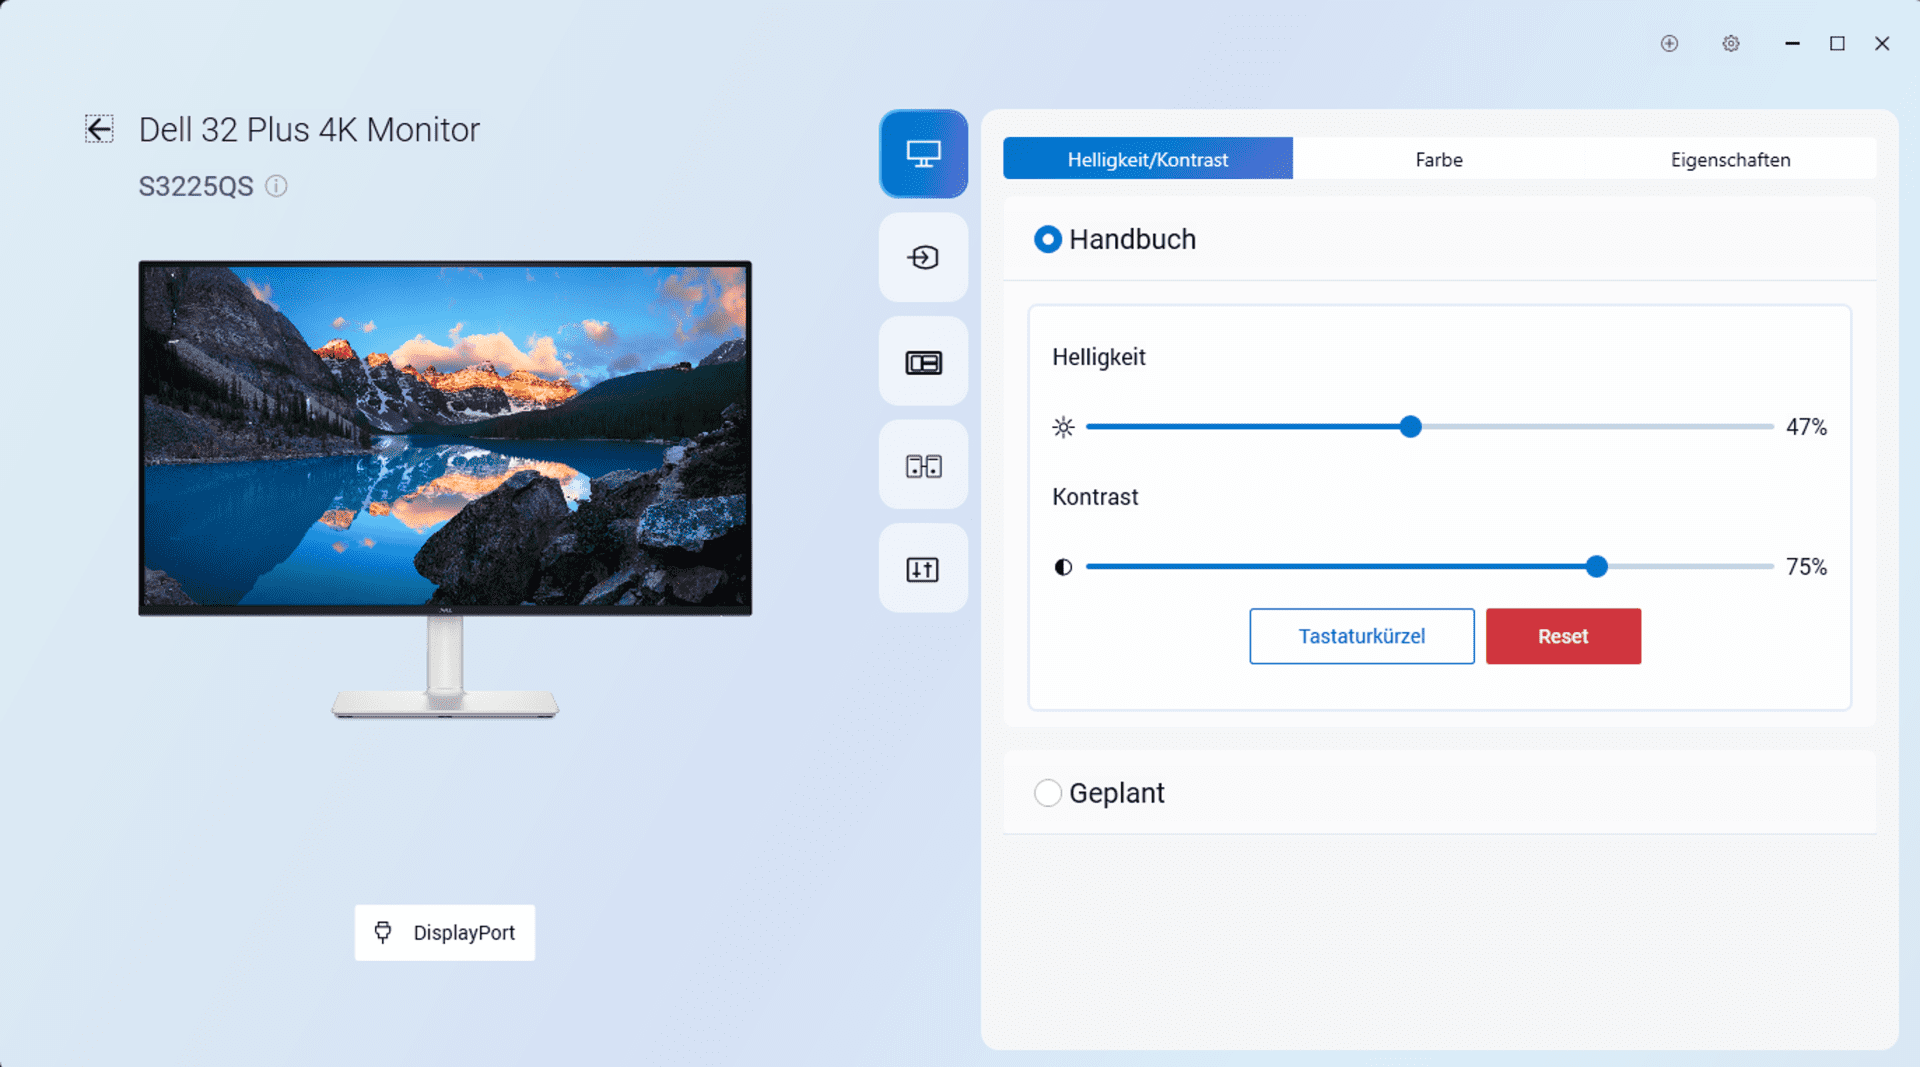Go back using the arrow icon
The image size is (1920, 1067).
point(99,129)
